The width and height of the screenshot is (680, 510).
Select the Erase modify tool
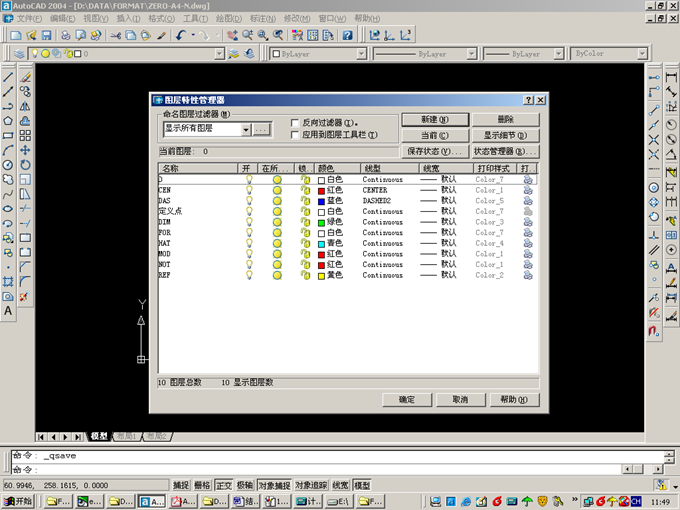coord(25,78)
